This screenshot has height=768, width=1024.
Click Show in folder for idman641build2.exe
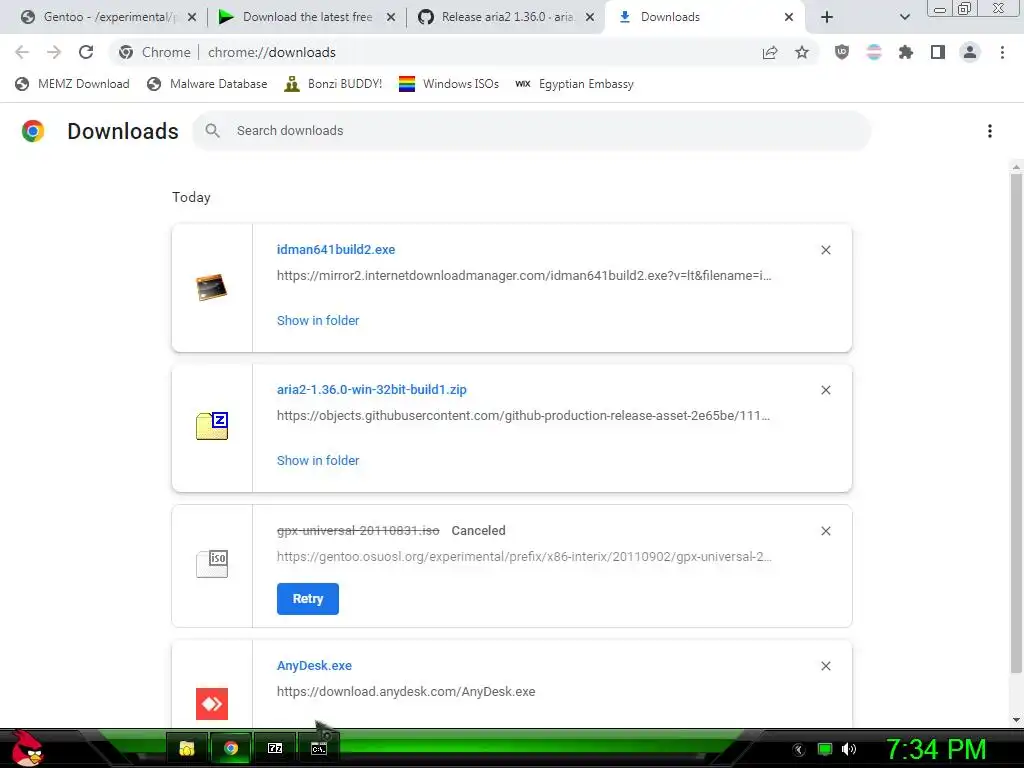click(x=318, y=321)
